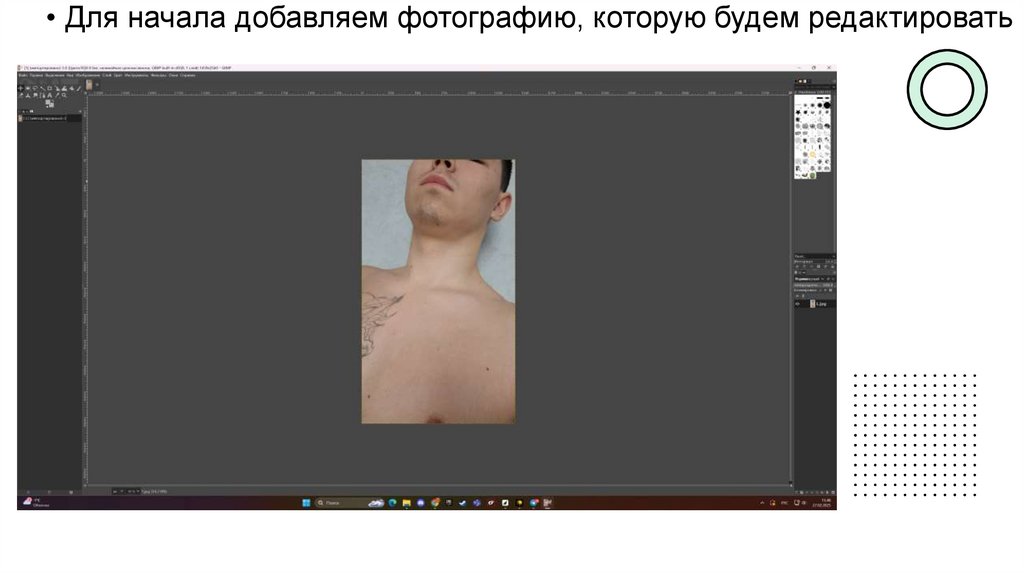Select the Paintbrush tool
Screen dimensions: 1024x574
coord(79,88)
